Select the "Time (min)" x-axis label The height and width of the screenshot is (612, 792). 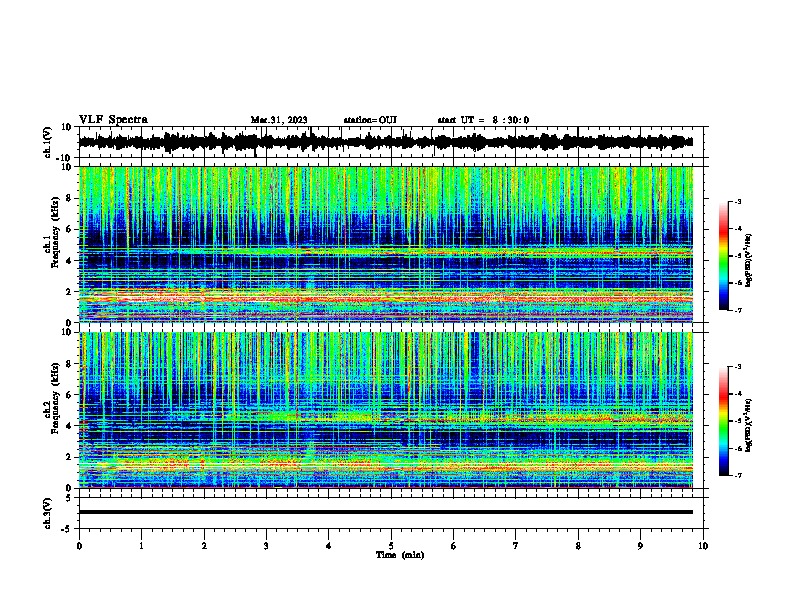(400, 555)
